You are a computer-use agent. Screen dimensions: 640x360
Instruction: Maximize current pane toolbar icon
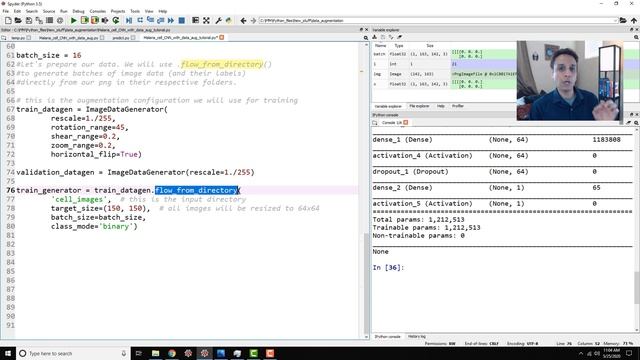tap(196, 20)
